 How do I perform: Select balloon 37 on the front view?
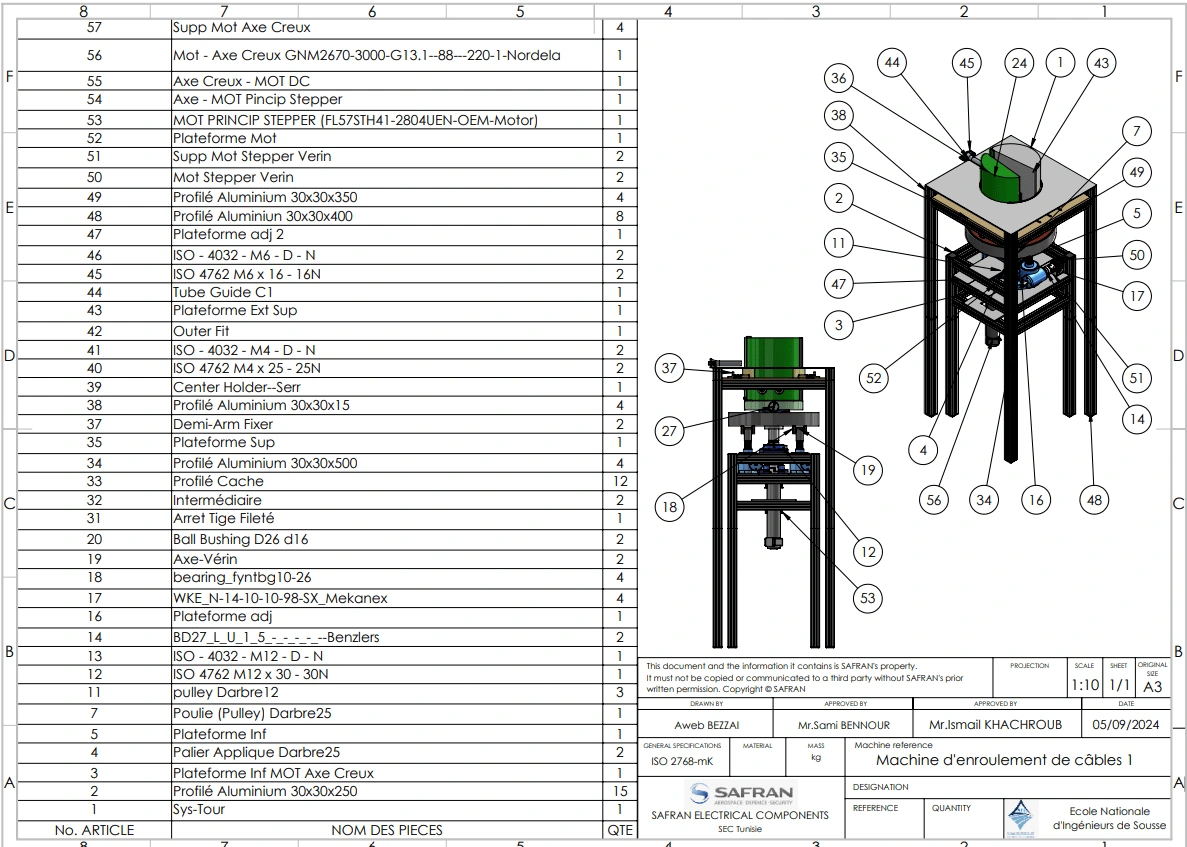(669, 368)
